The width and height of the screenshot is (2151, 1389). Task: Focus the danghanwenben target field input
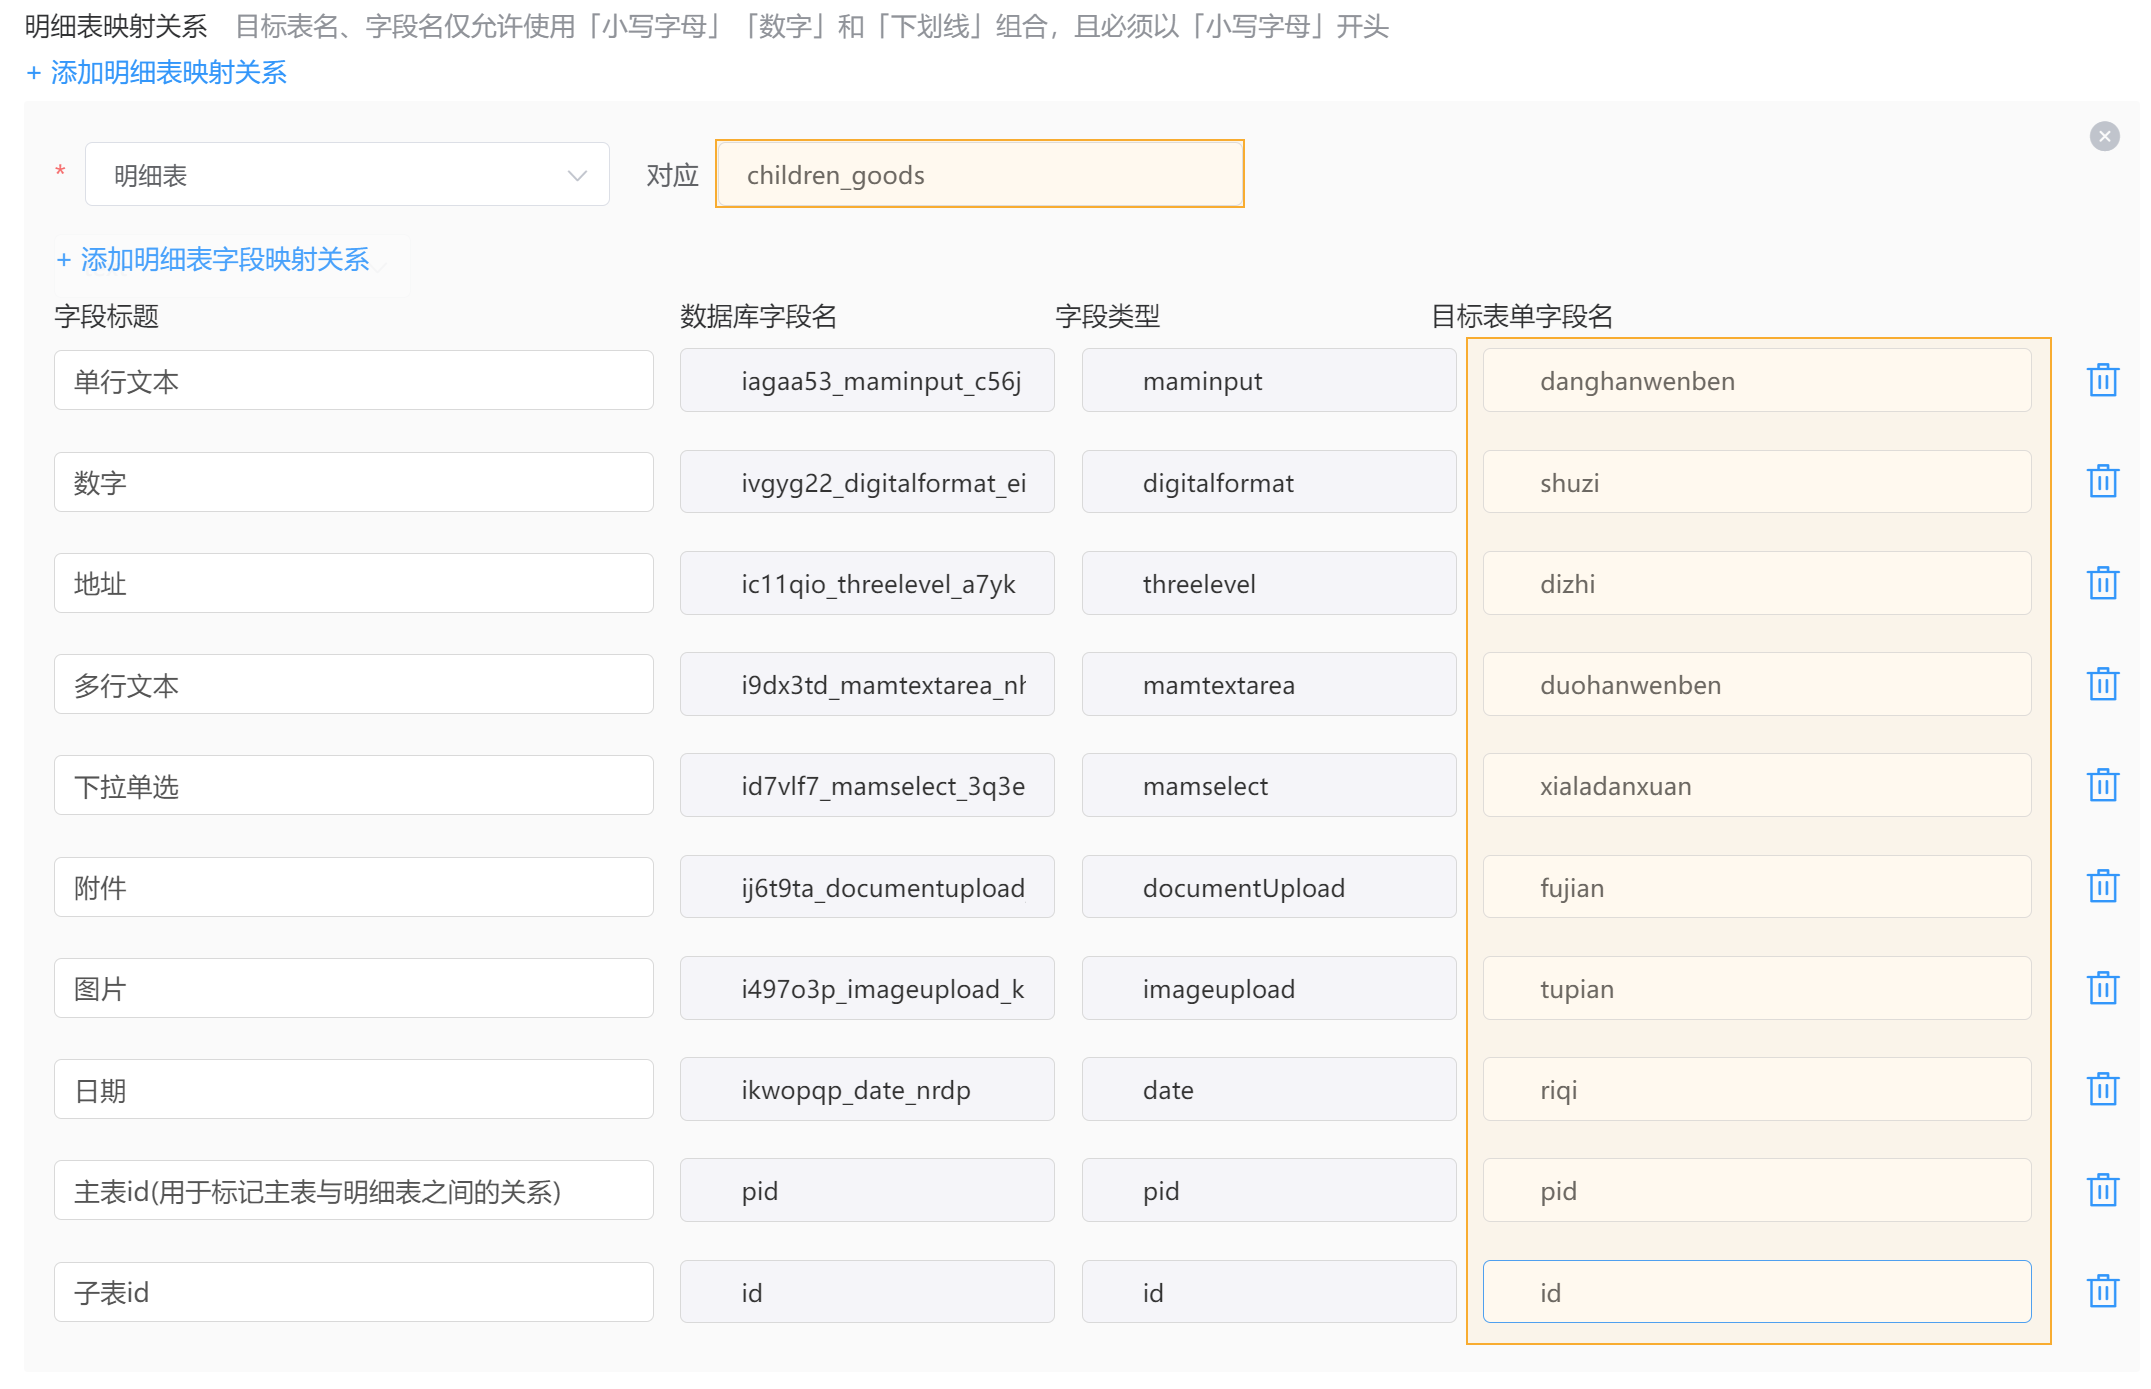coord(1756,381)
